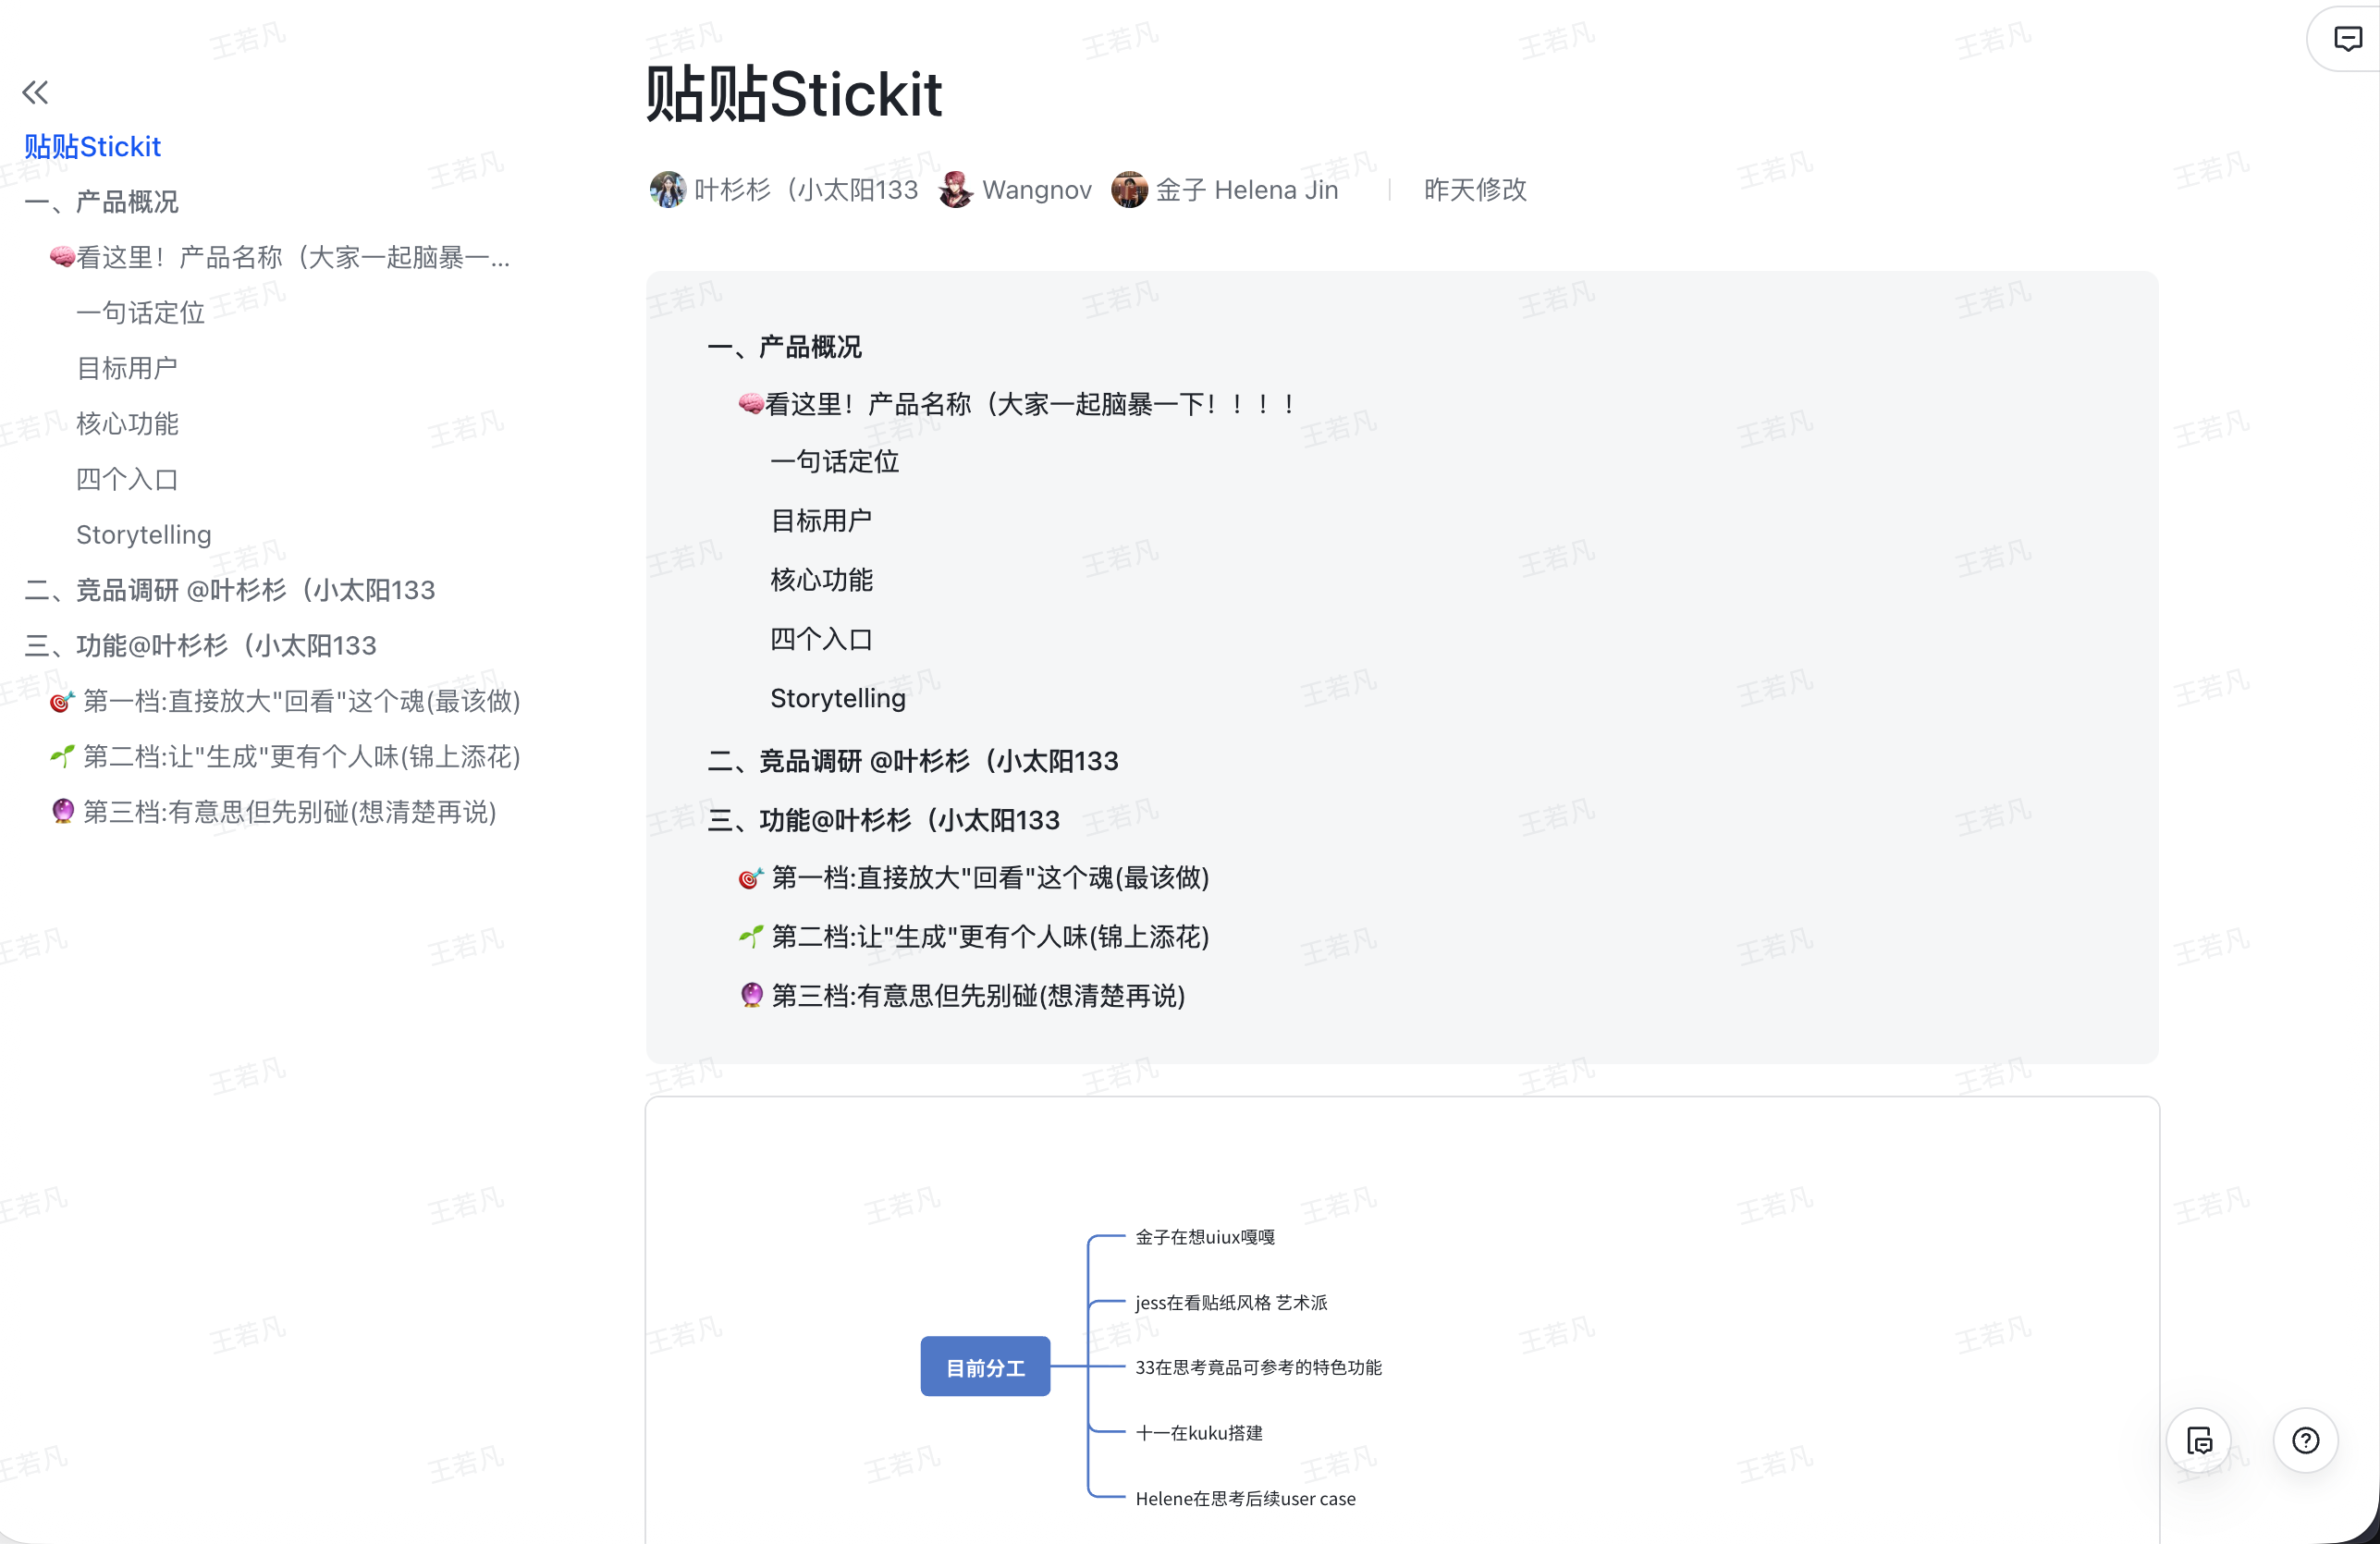This screenshot has height=1544, width=2380.
Task: Select mind map node 十一在kuku搭建
Action: click(1199, 1433)
